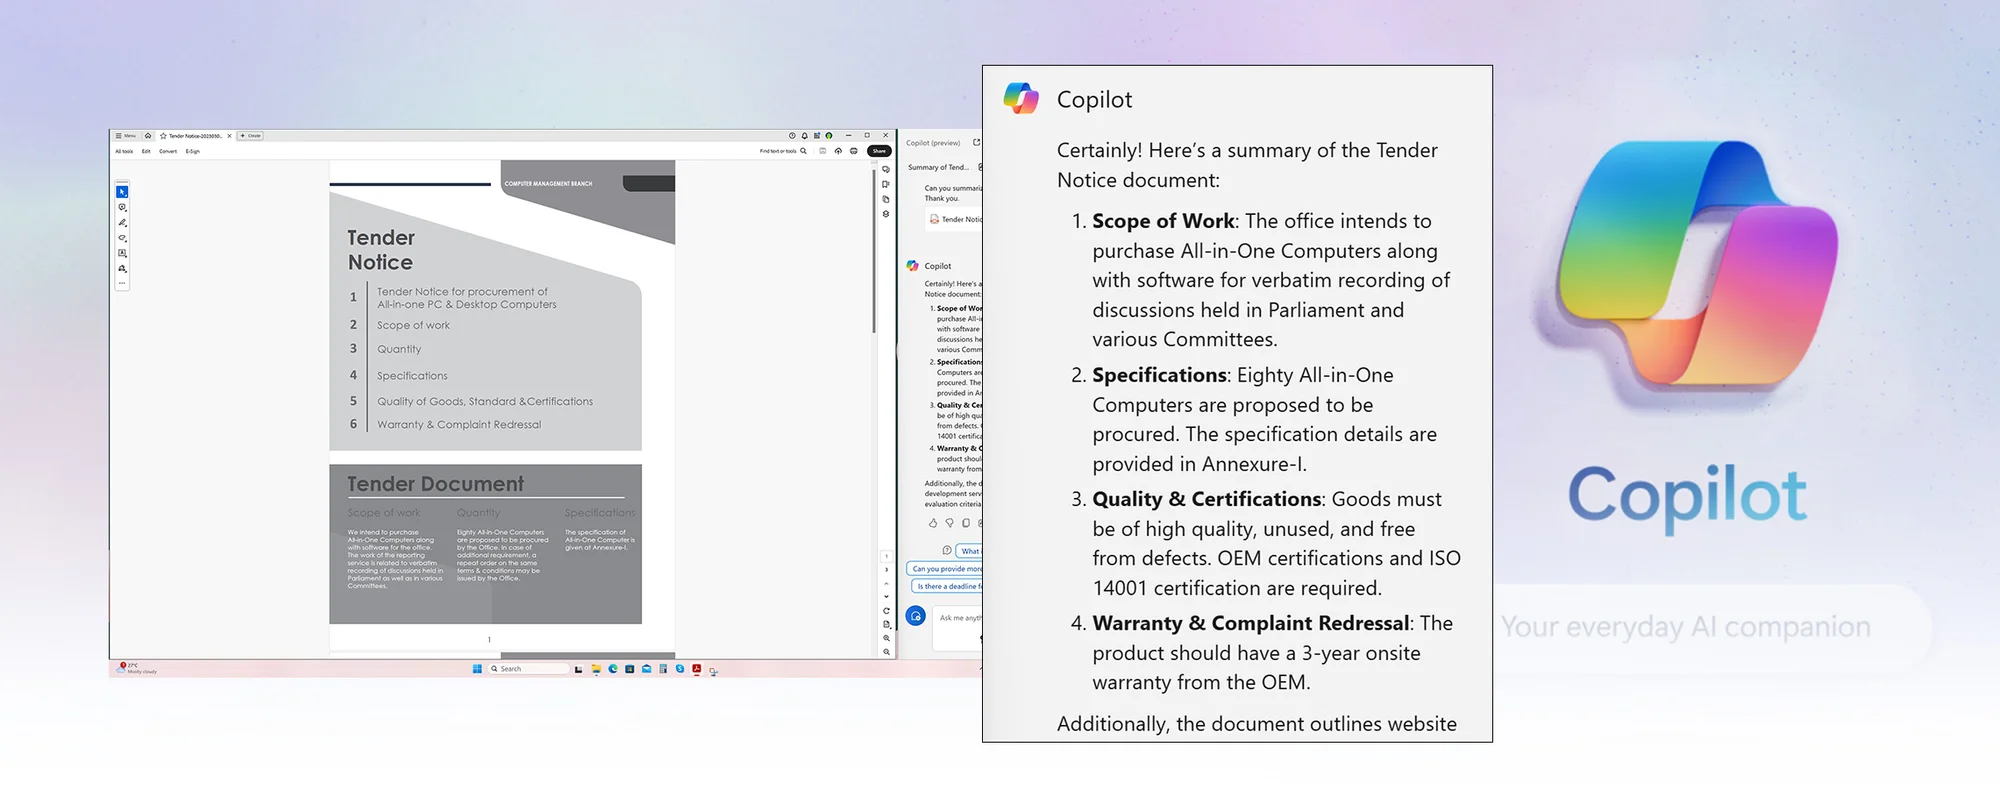Select the arrow Selection tool
Screen dimensions: 2000x811
[122, 192]
